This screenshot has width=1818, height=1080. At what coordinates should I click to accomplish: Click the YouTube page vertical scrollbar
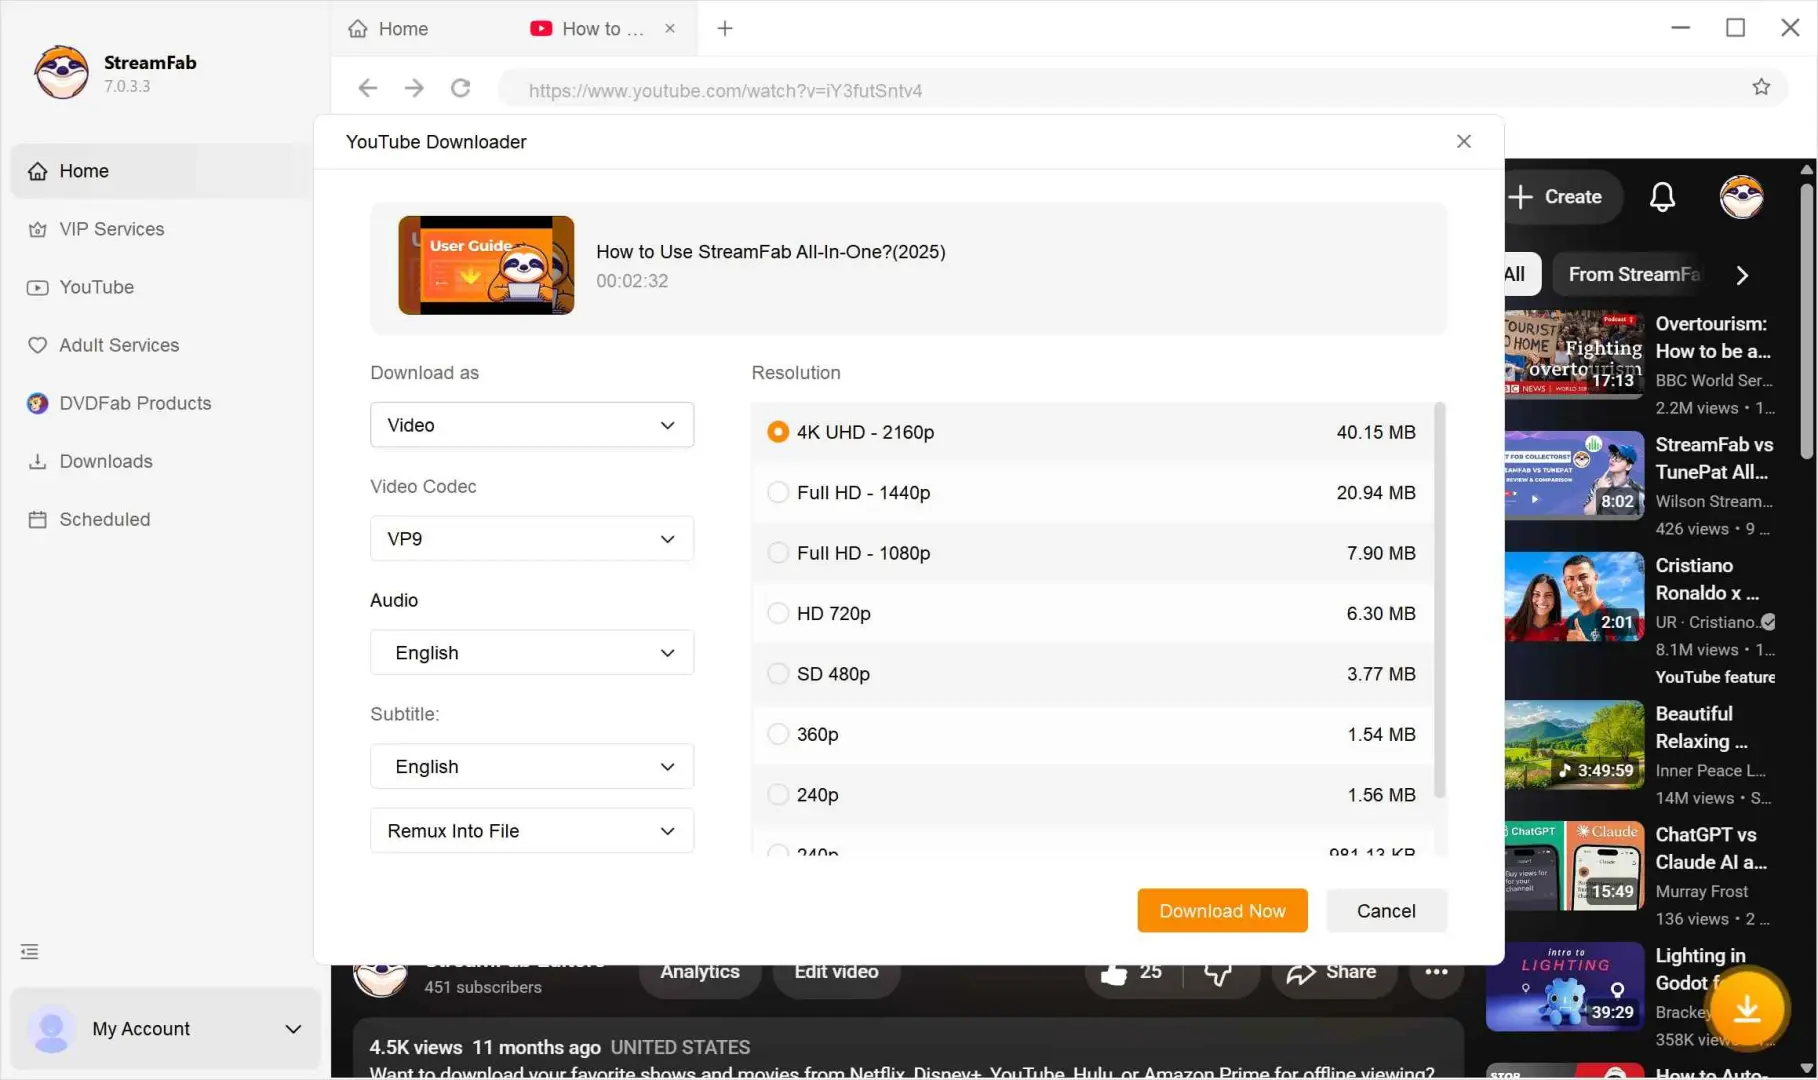tap(1806, 320)
